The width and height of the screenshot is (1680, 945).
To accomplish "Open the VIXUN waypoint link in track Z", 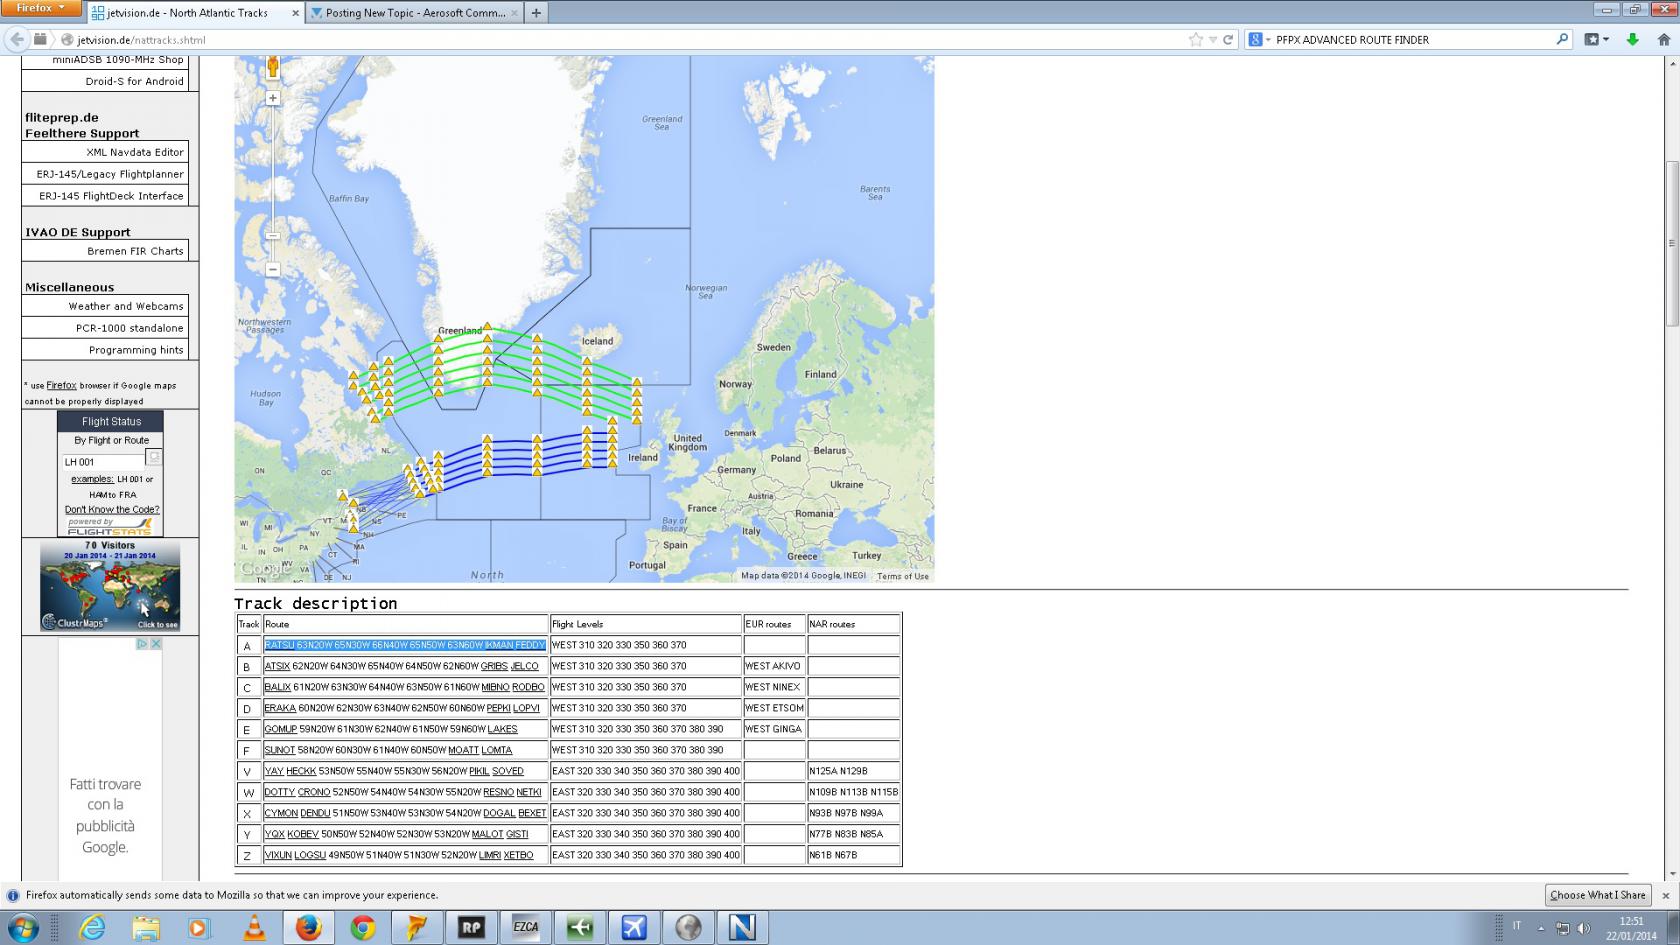I will [278, 855].
